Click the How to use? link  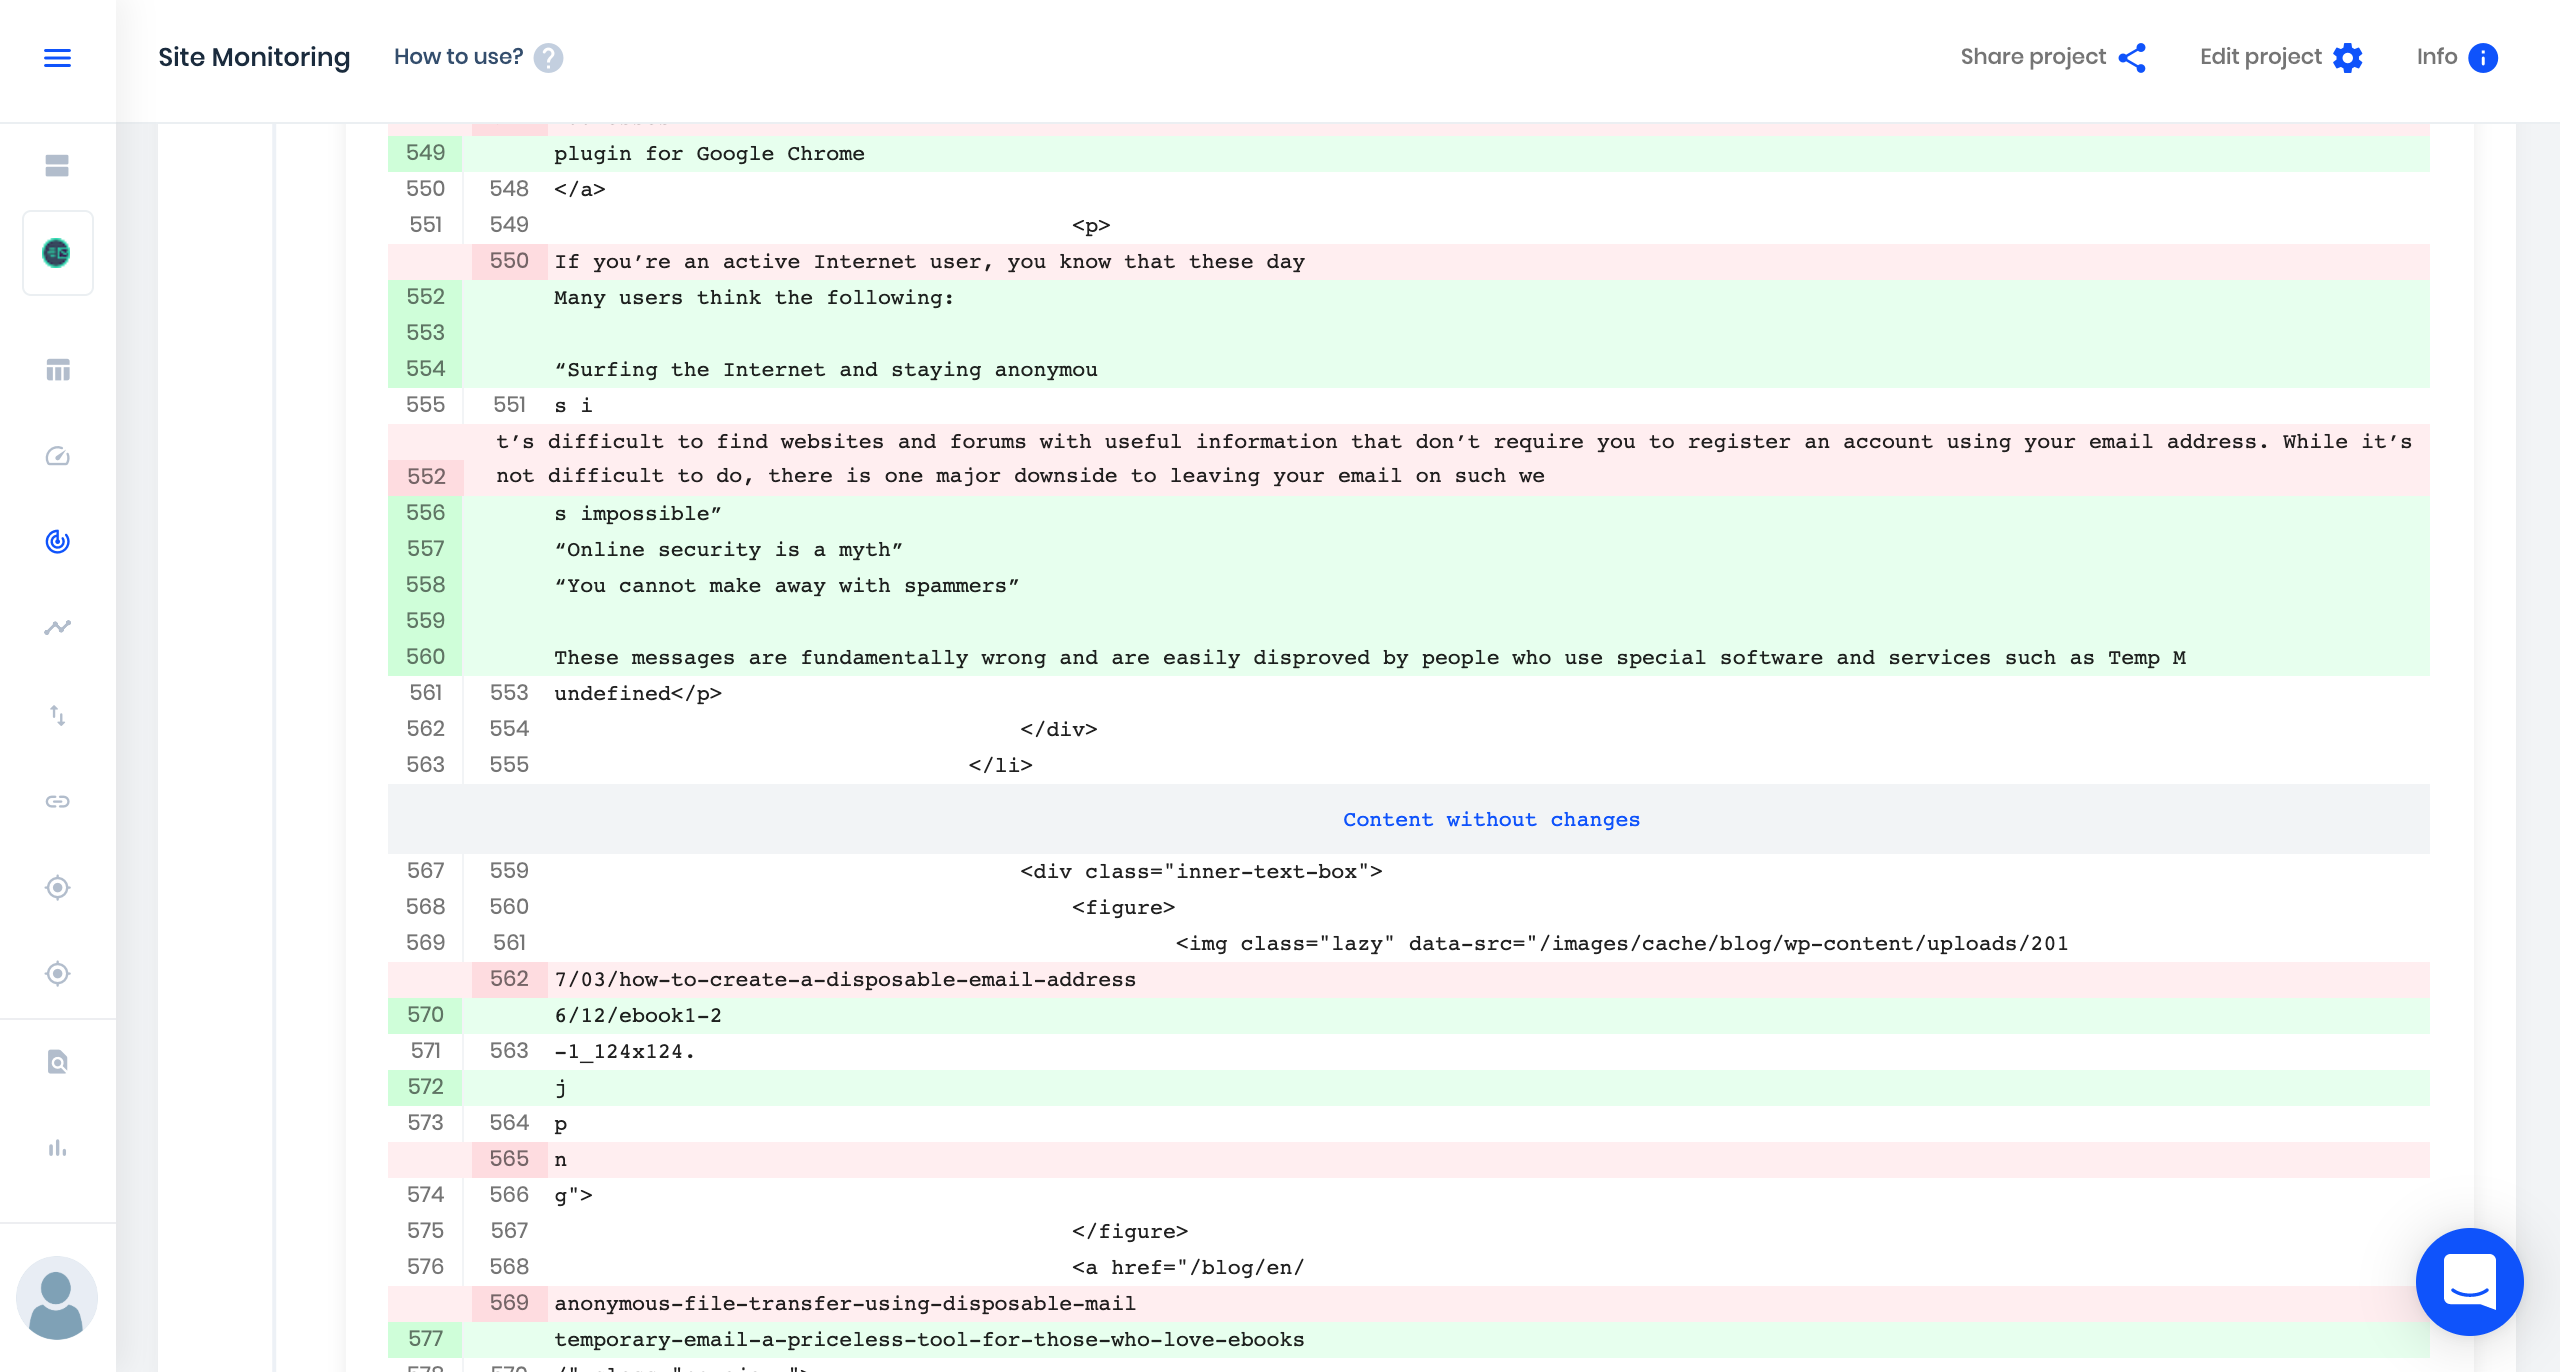click(x=459, y=57)
